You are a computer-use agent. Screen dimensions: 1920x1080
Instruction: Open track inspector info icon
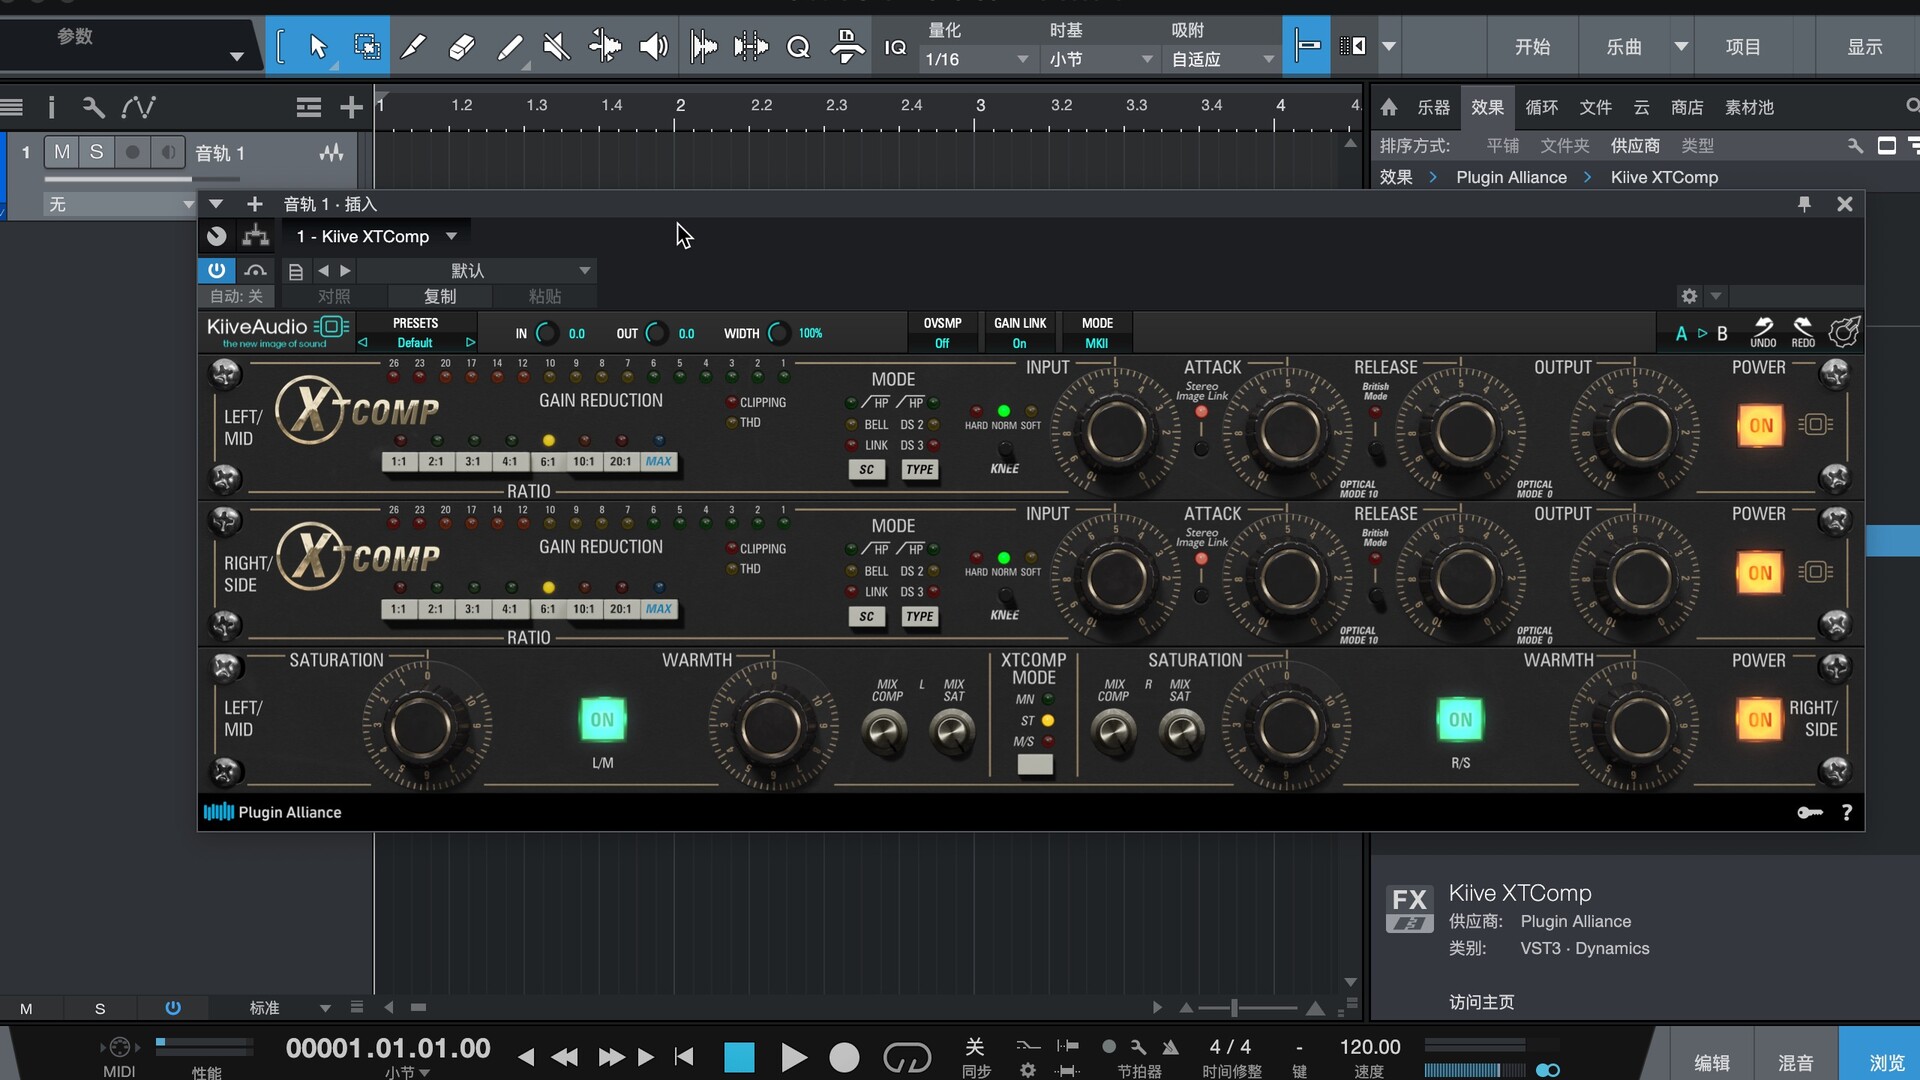click(52, 107)
